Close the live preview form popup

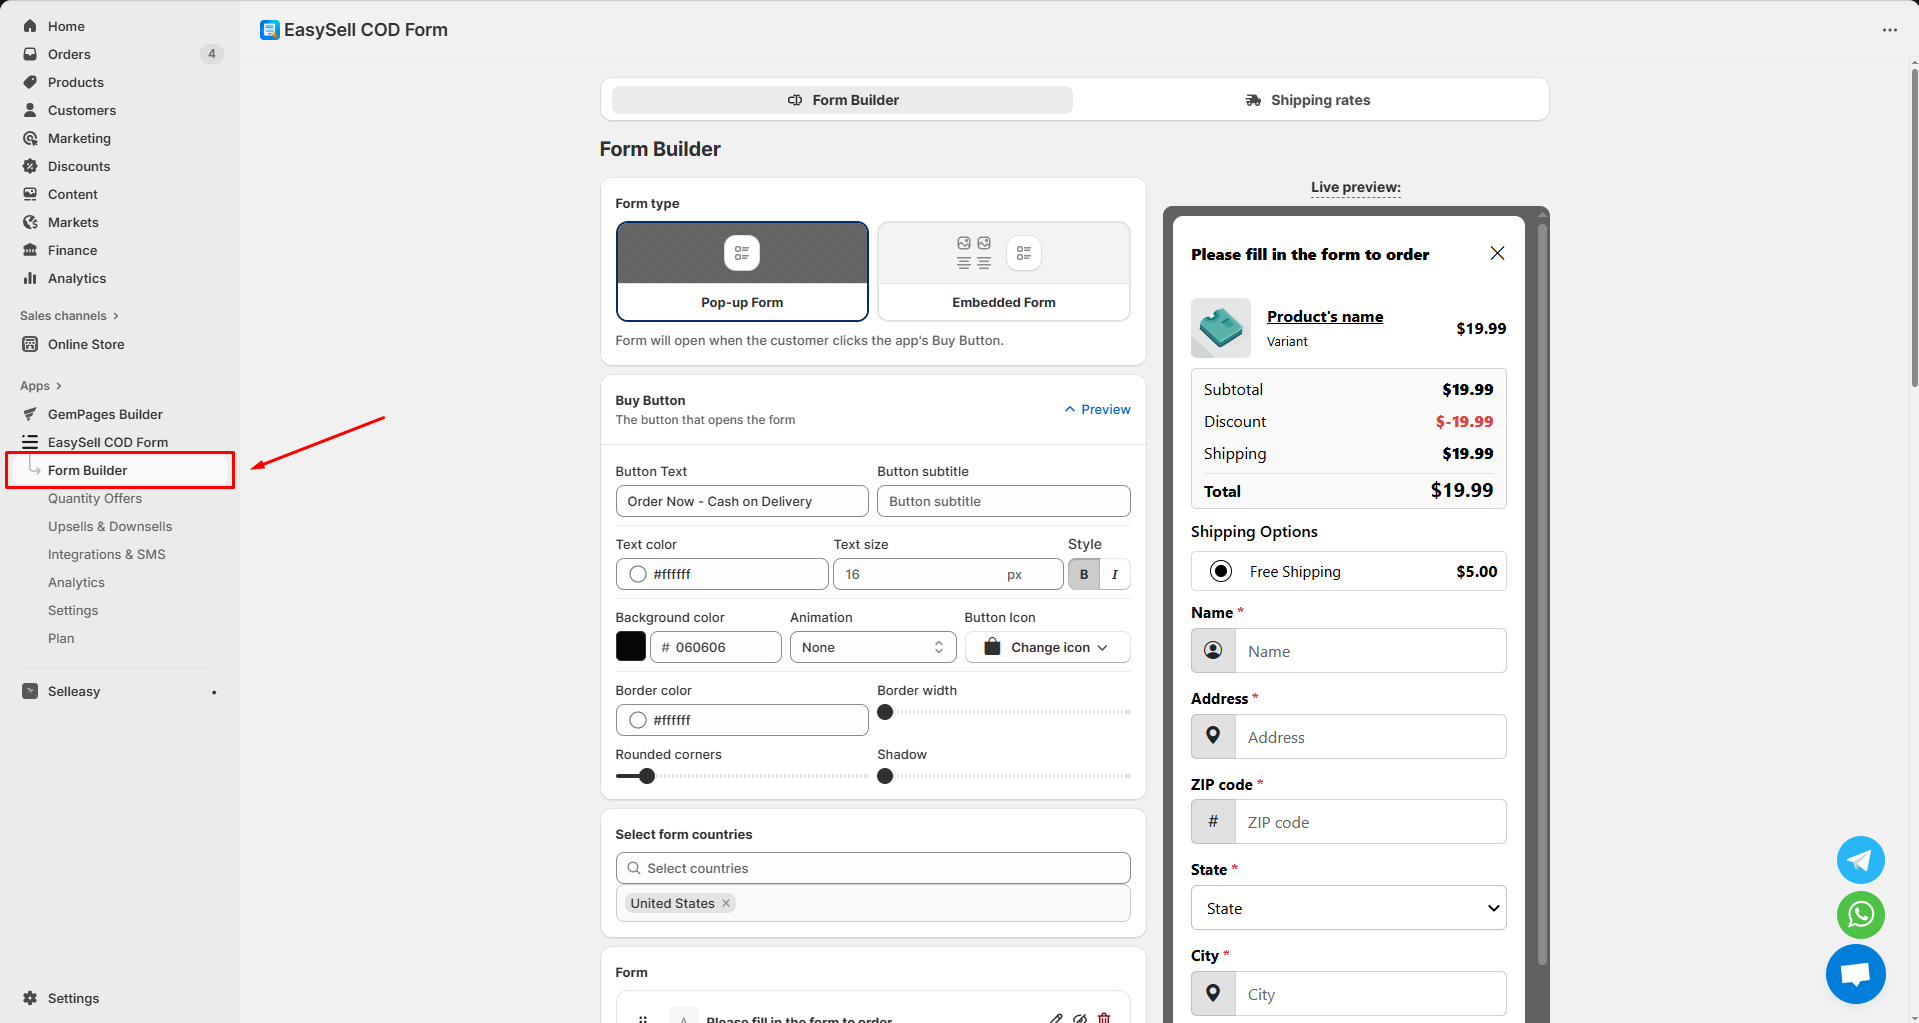pos(1497,253)
